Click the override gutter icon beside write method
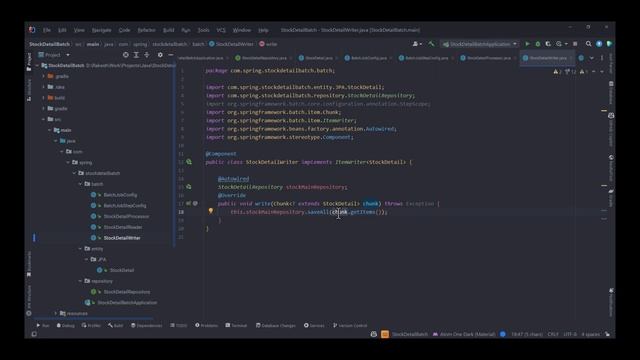 tap(189, 203)
